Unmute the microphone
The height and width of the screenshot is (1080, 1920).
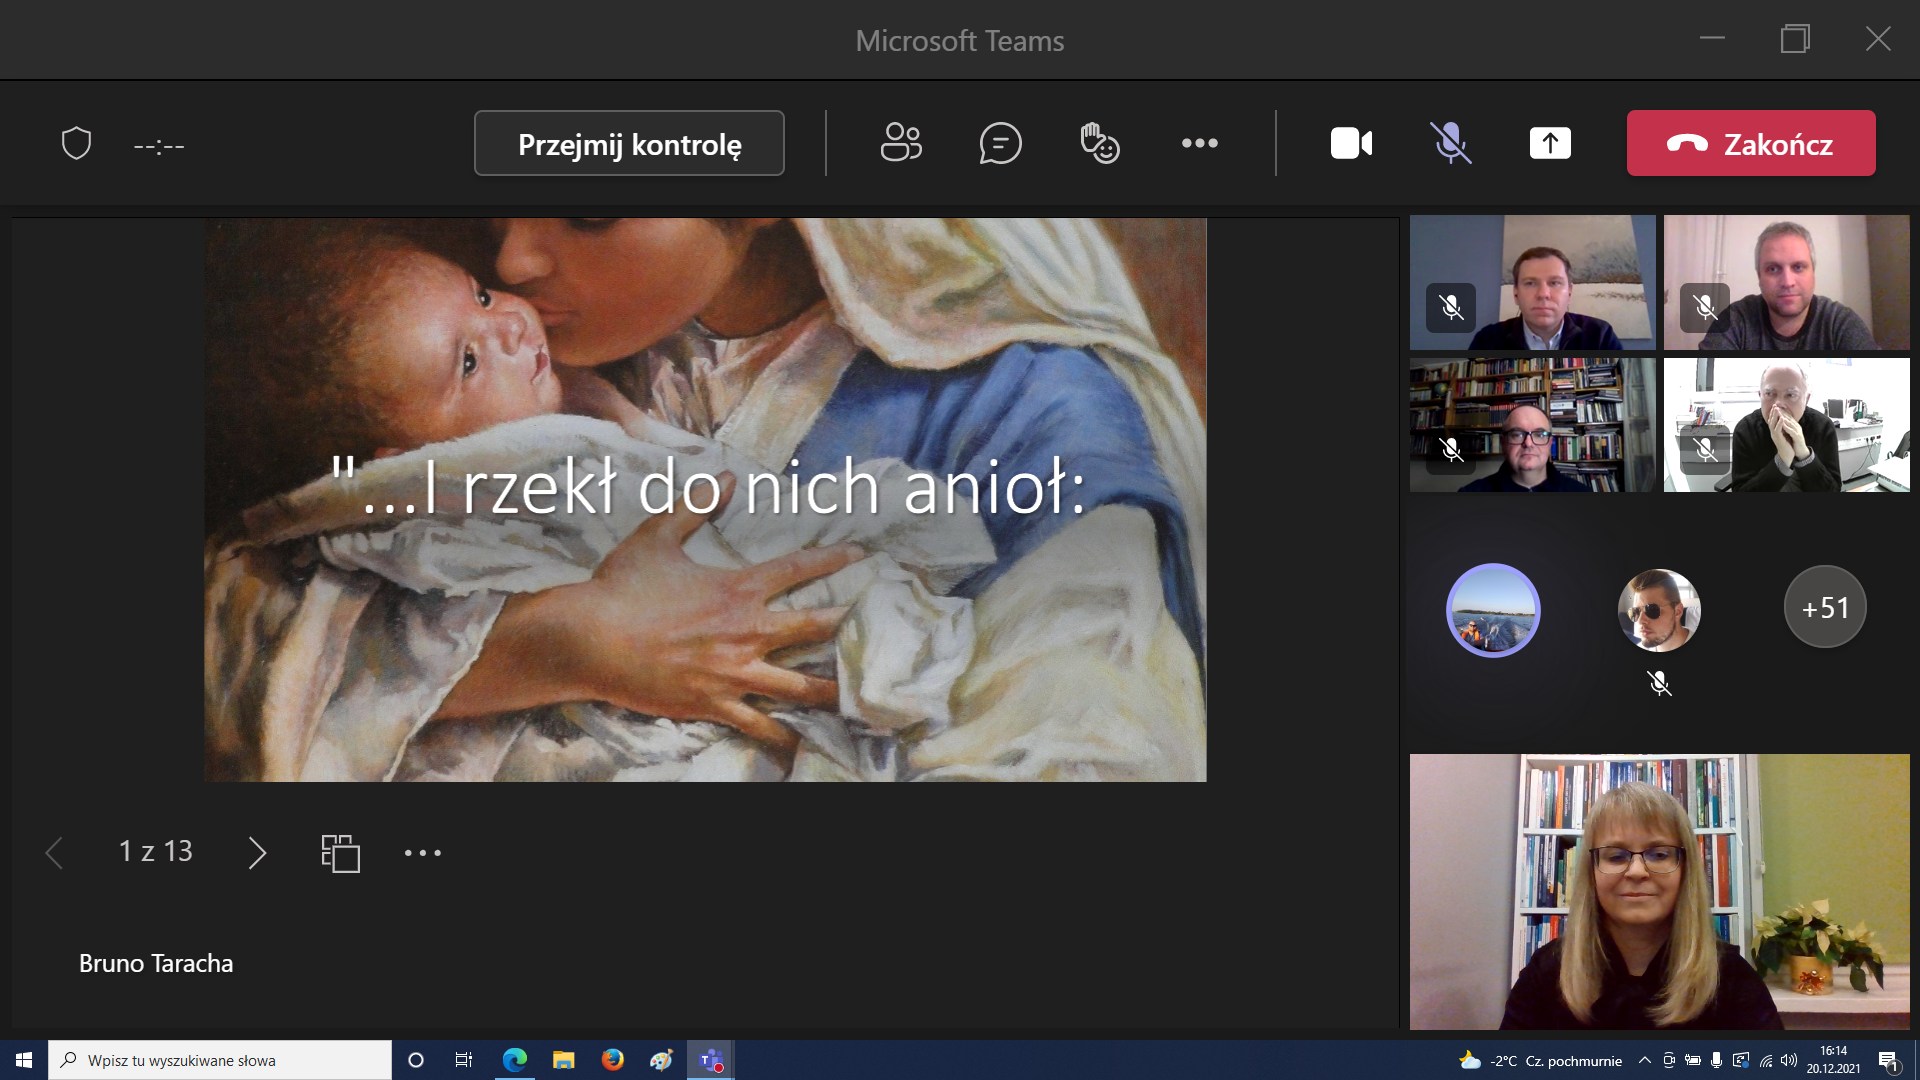(x=1450, y=143)
